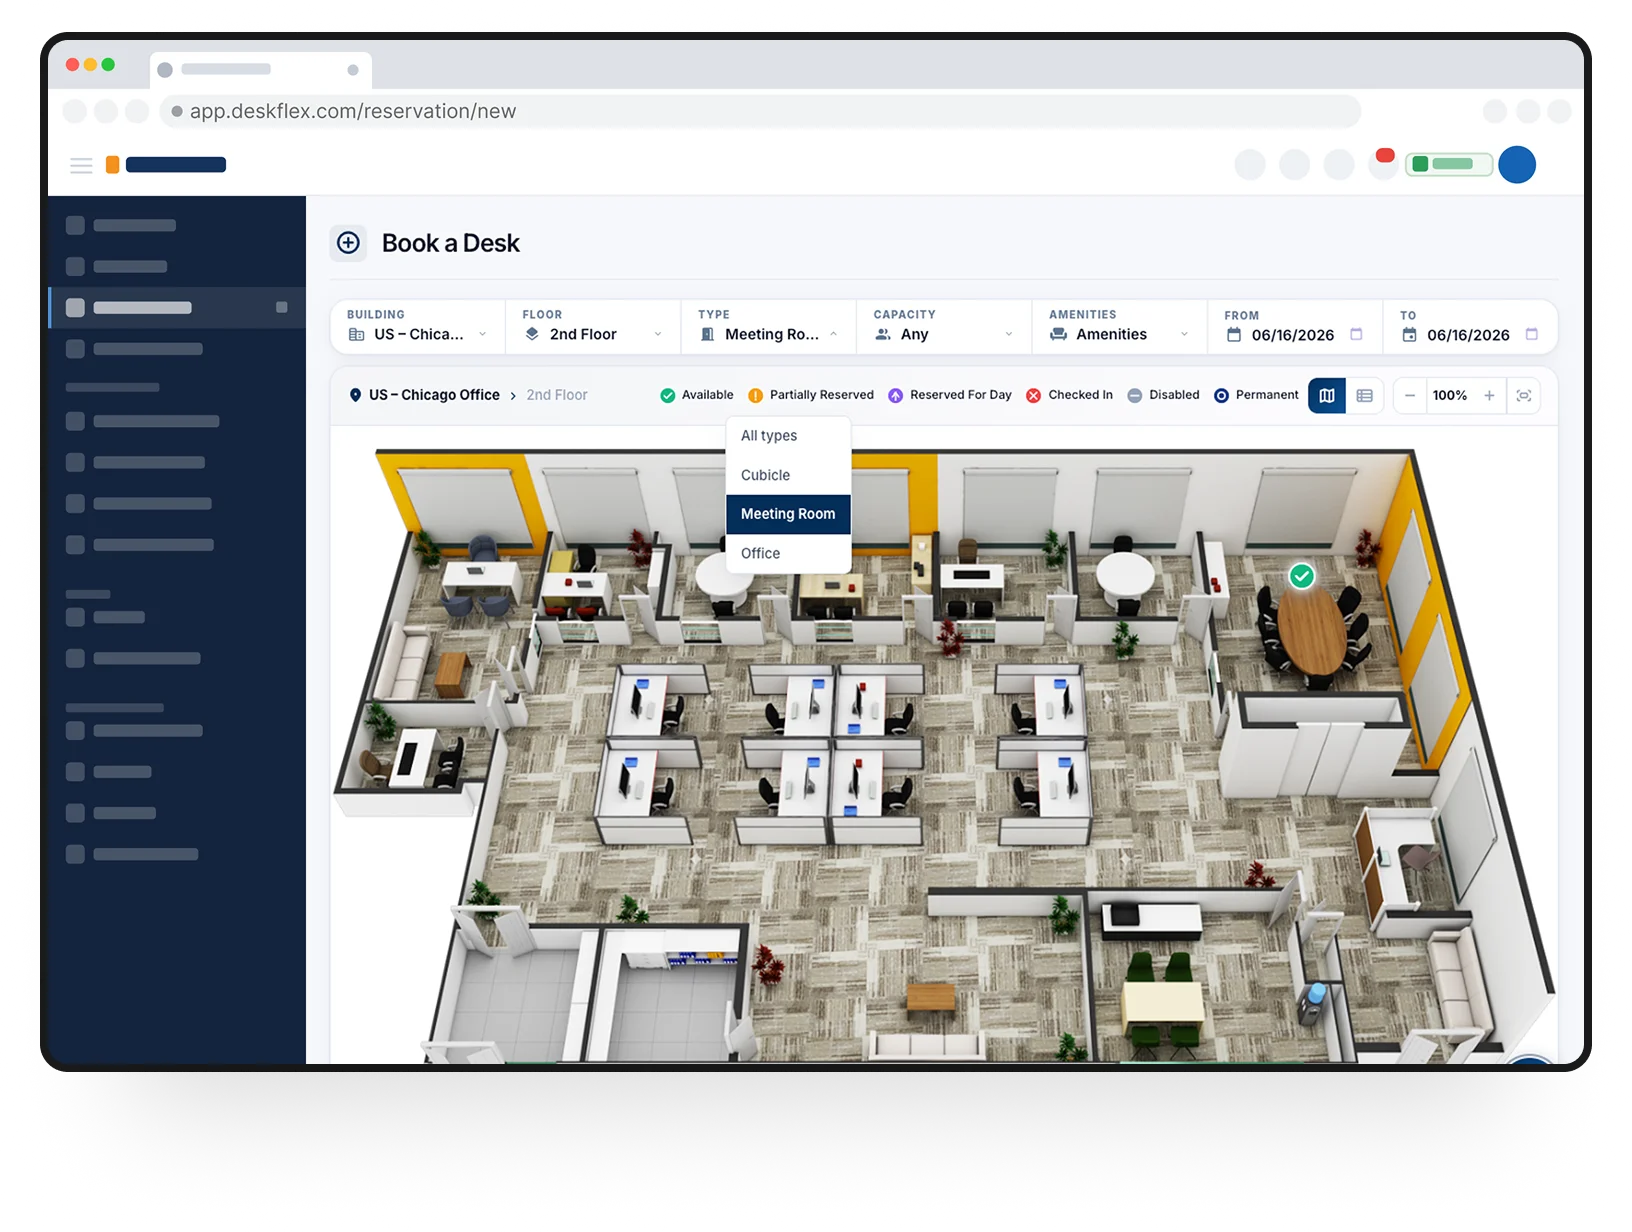Click 2nd Floor breadcrumb
The width and height of the screenshot is (1632, 1232).
click(557, 395)
